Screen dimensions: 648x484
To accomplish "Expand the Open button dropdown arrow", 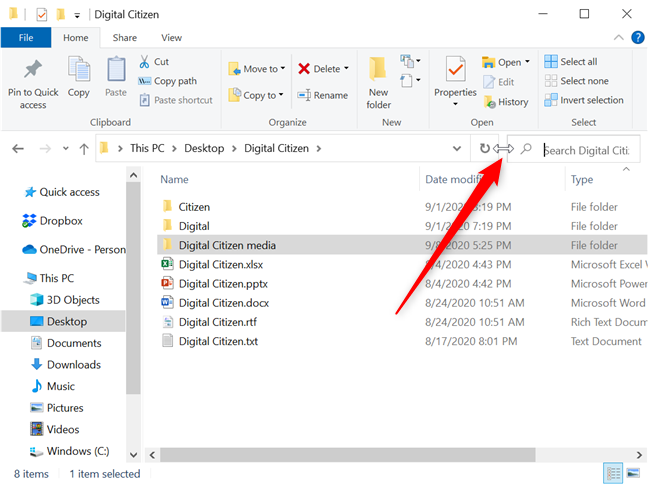I will (x=527, y=62).
